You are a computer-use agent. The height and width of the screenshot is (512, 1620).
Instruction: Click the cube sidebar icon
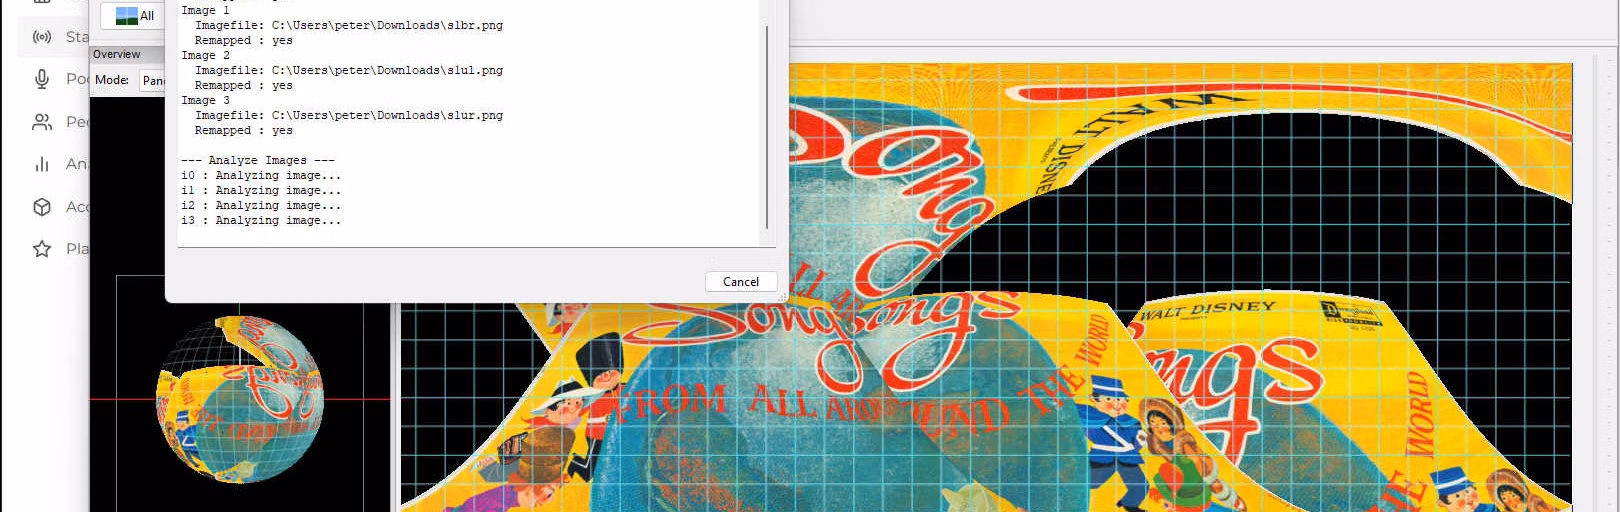click(42, 207)
